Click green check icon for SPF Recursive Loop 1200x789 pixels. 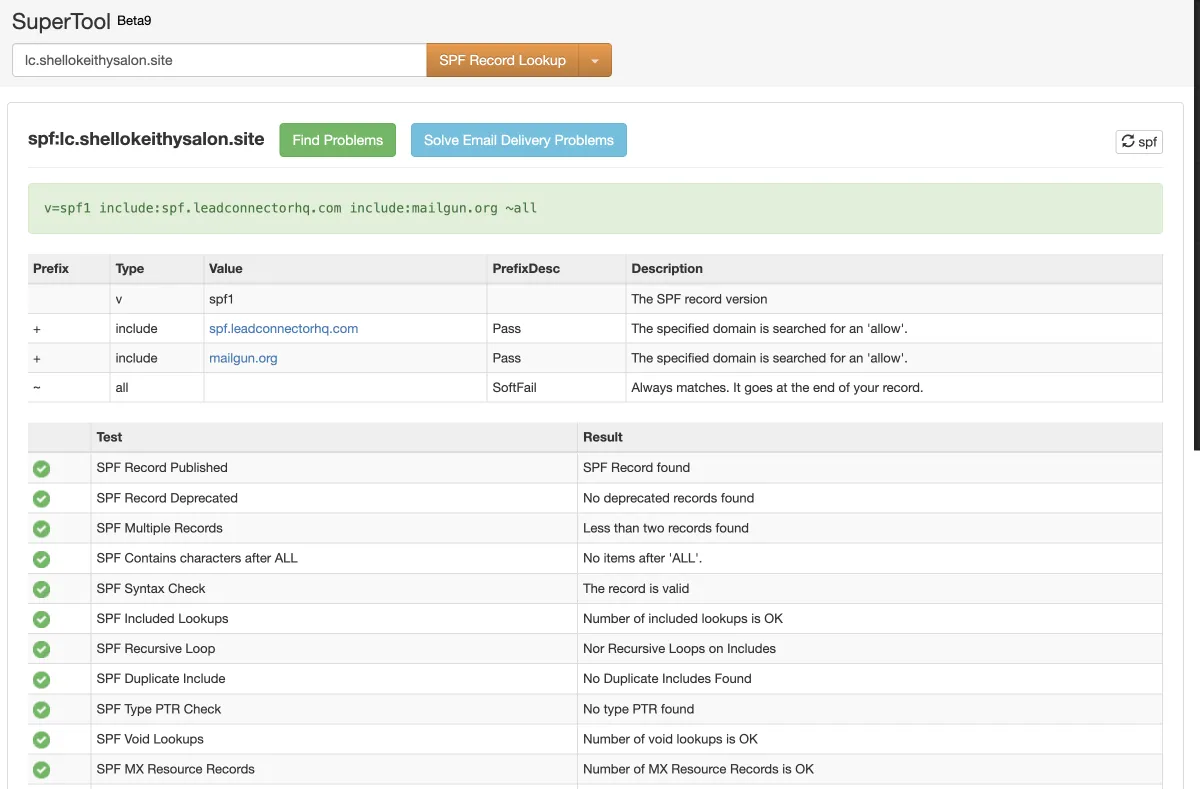click(x=41, y=649)
